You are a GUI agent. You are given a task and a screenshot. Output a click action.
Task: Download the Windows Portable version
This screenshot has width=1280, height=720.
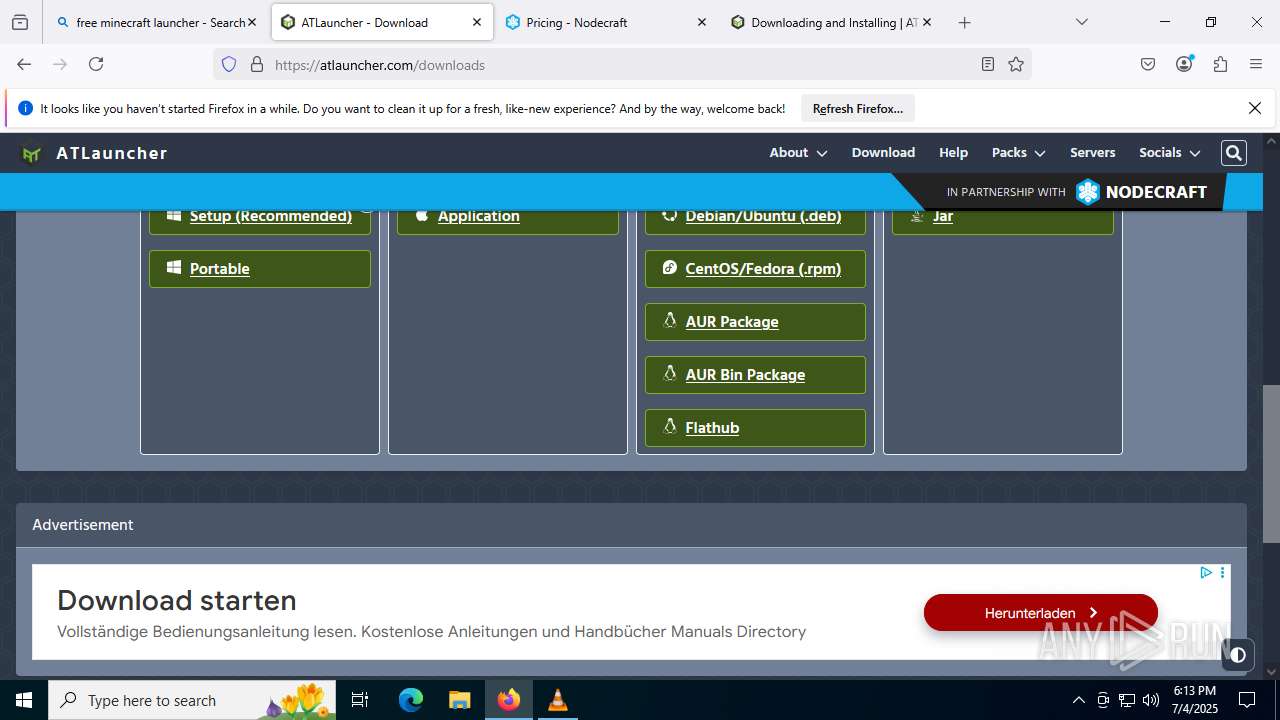(260, 268)
